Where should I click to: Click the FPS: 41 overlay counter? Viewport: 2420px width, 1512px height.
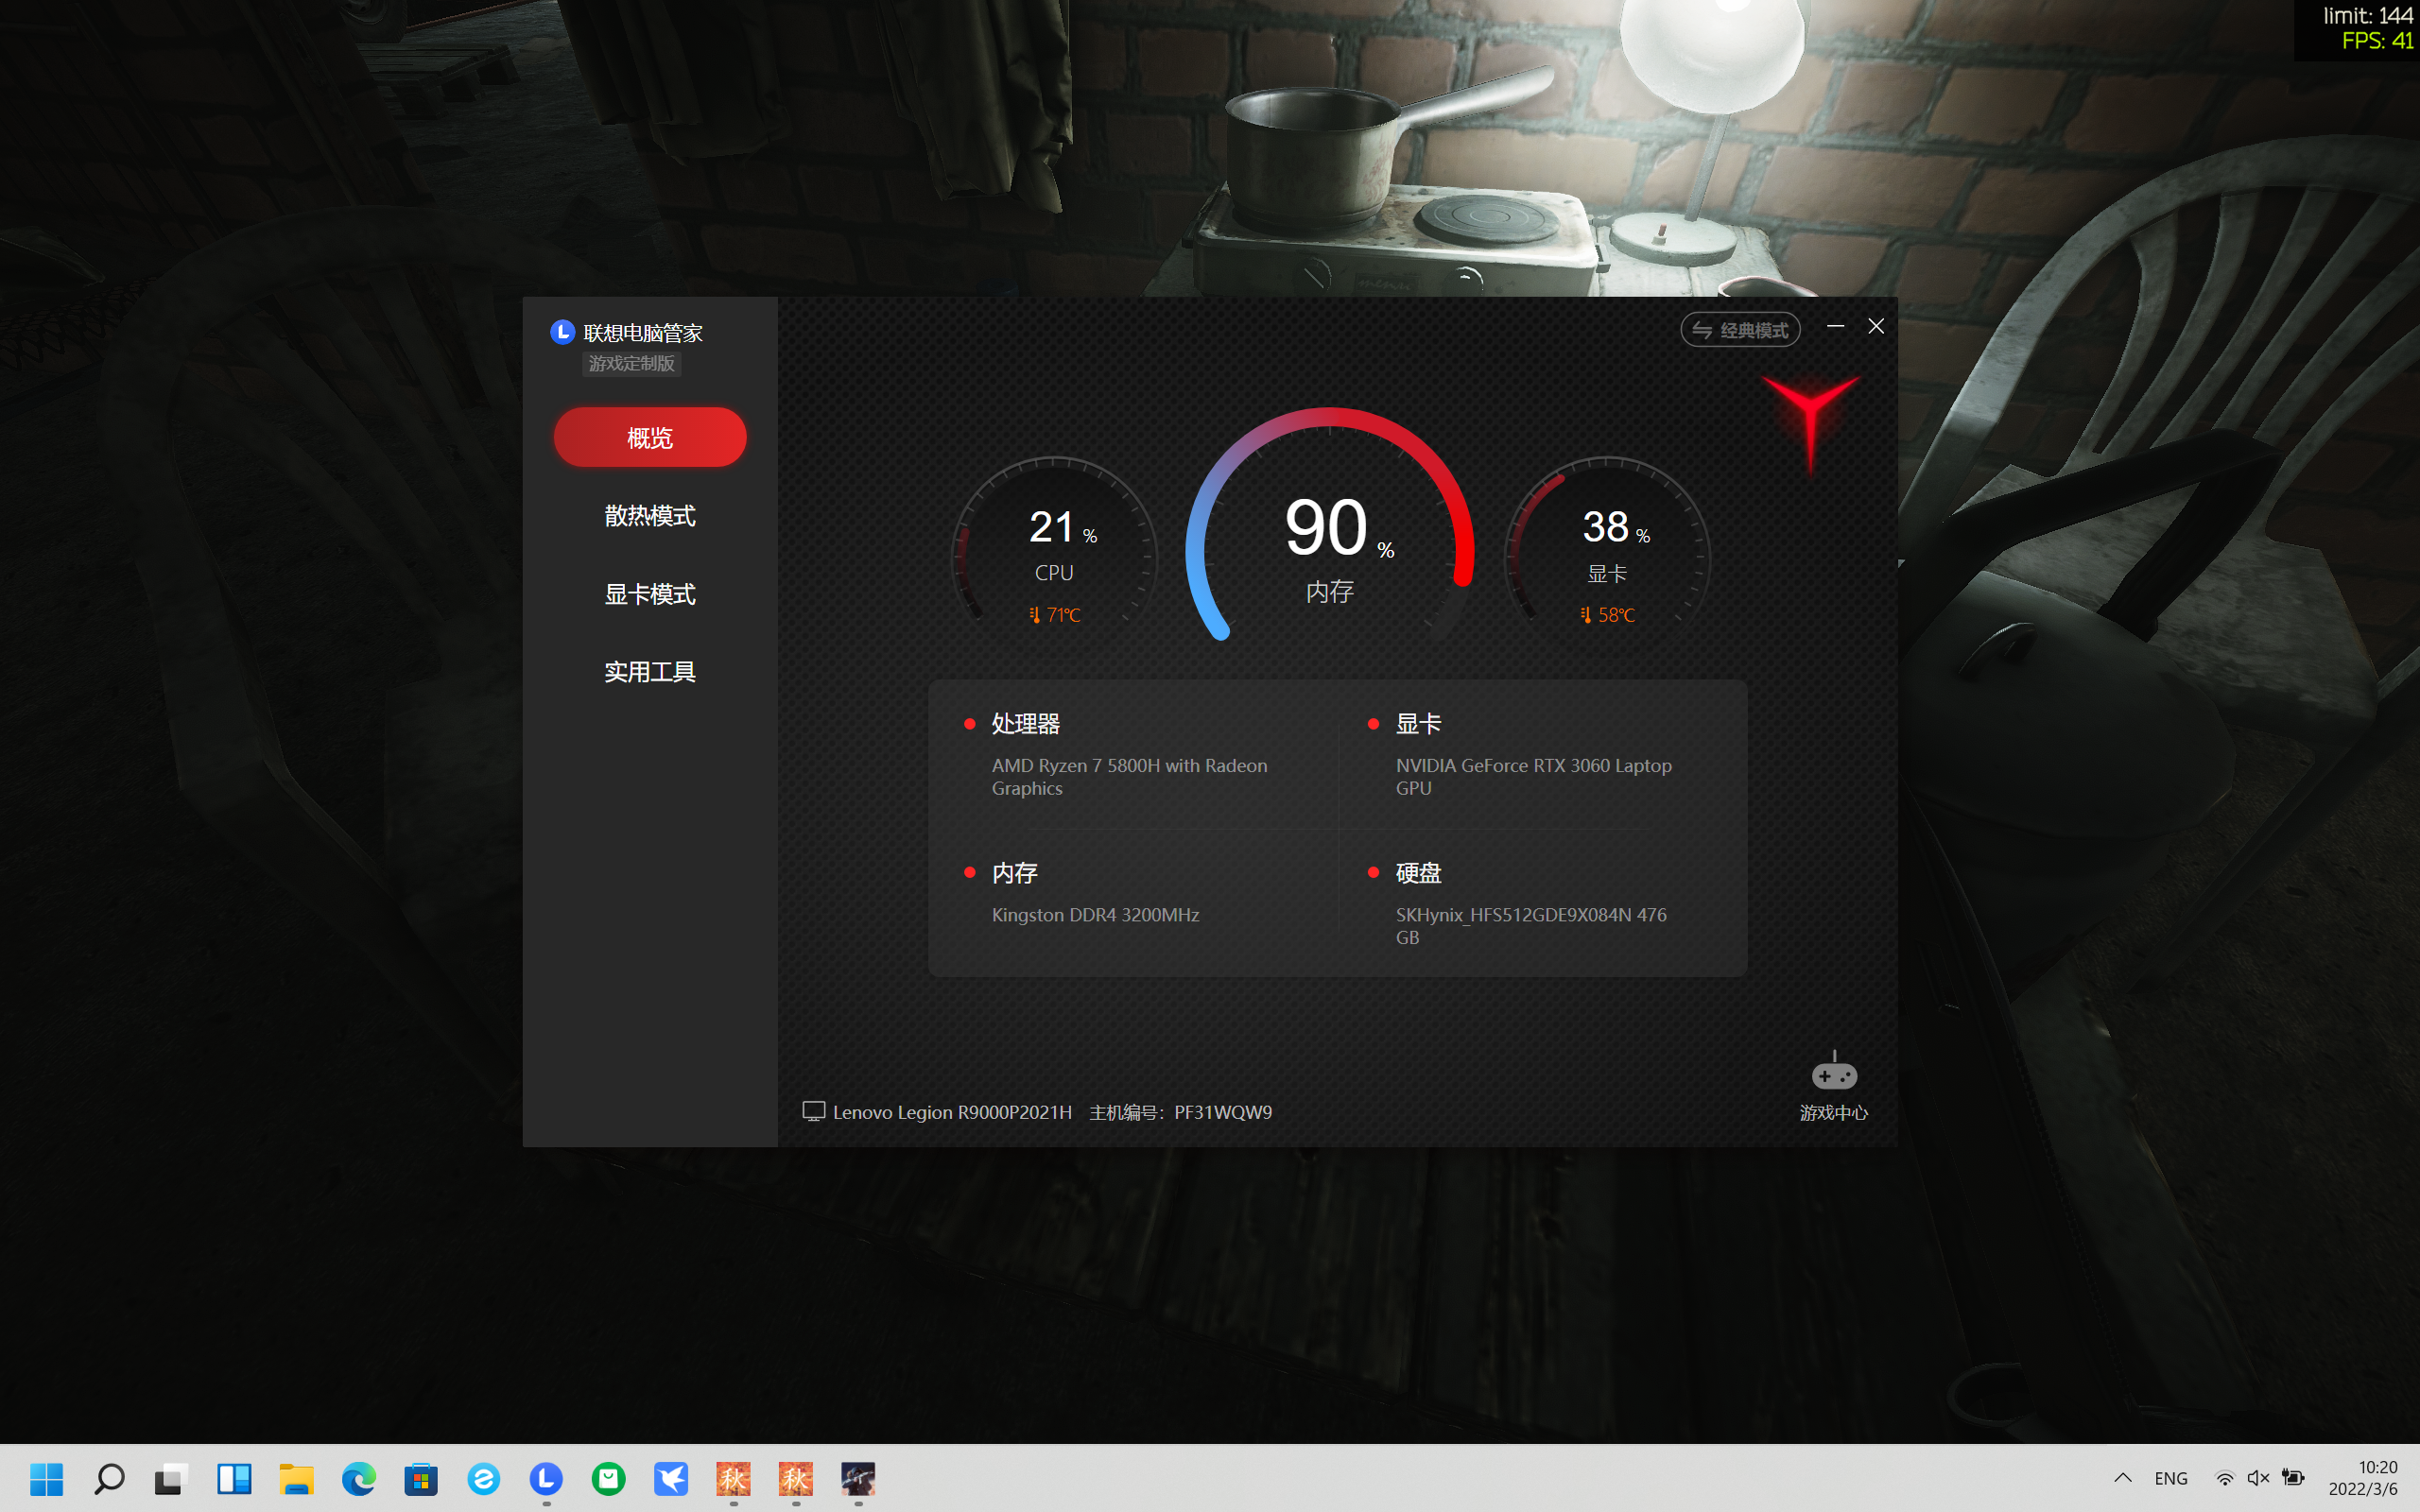coord(2377,41)
